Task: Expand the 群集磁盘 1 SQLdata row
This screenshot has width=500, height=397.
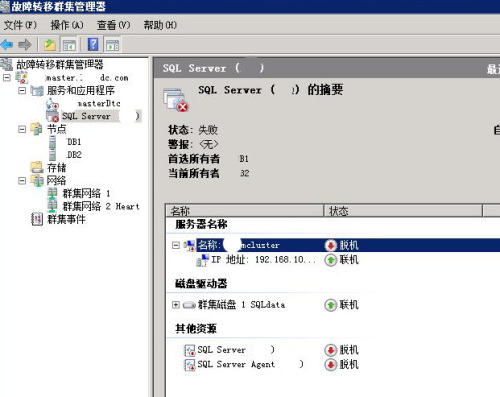Action: click(176, 305)
